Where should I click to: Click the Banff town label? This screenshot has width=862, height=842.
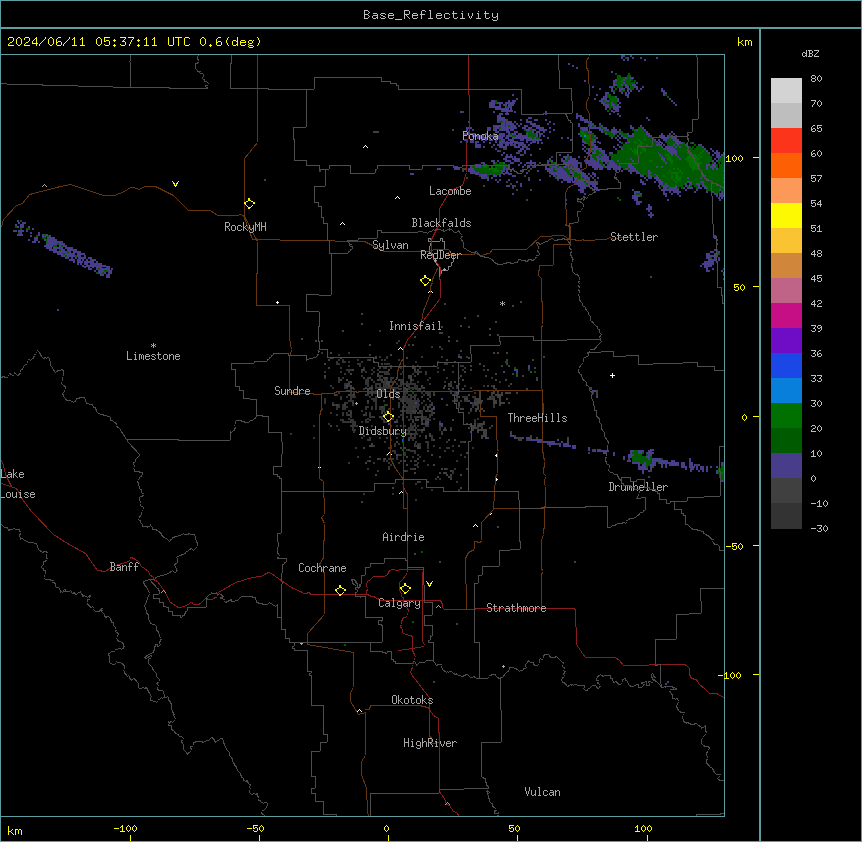tap(124, 567)
